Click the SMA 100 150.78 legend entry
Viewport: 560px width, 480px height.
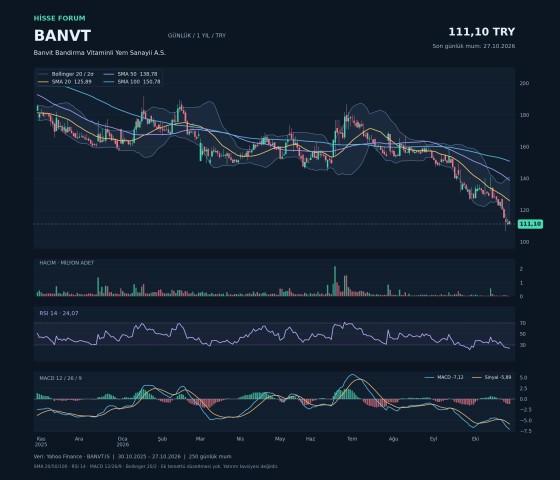tap(132, 82)
